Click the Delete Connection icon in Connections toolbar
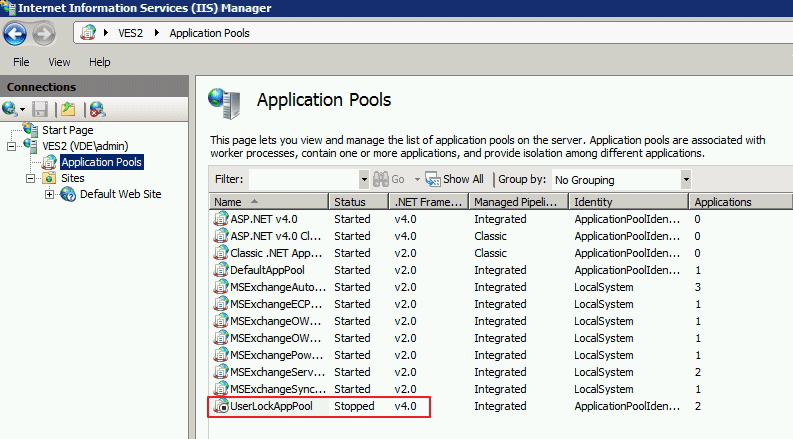 pos(97,109)
